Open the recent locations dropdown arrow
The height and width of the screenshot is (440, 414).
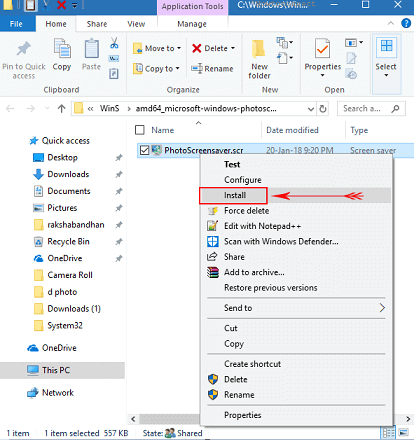click(47, 109)
